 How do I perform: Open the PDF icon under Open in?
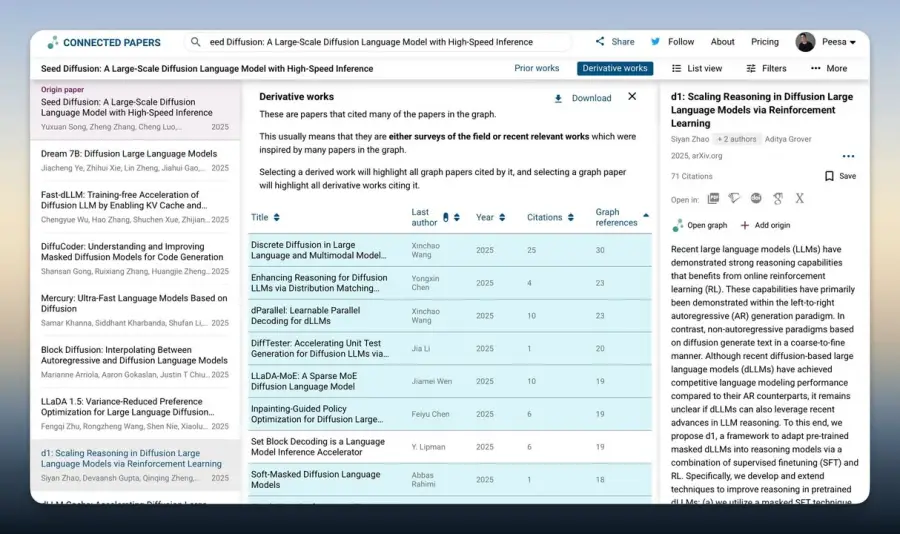click(x=713, y=199)
